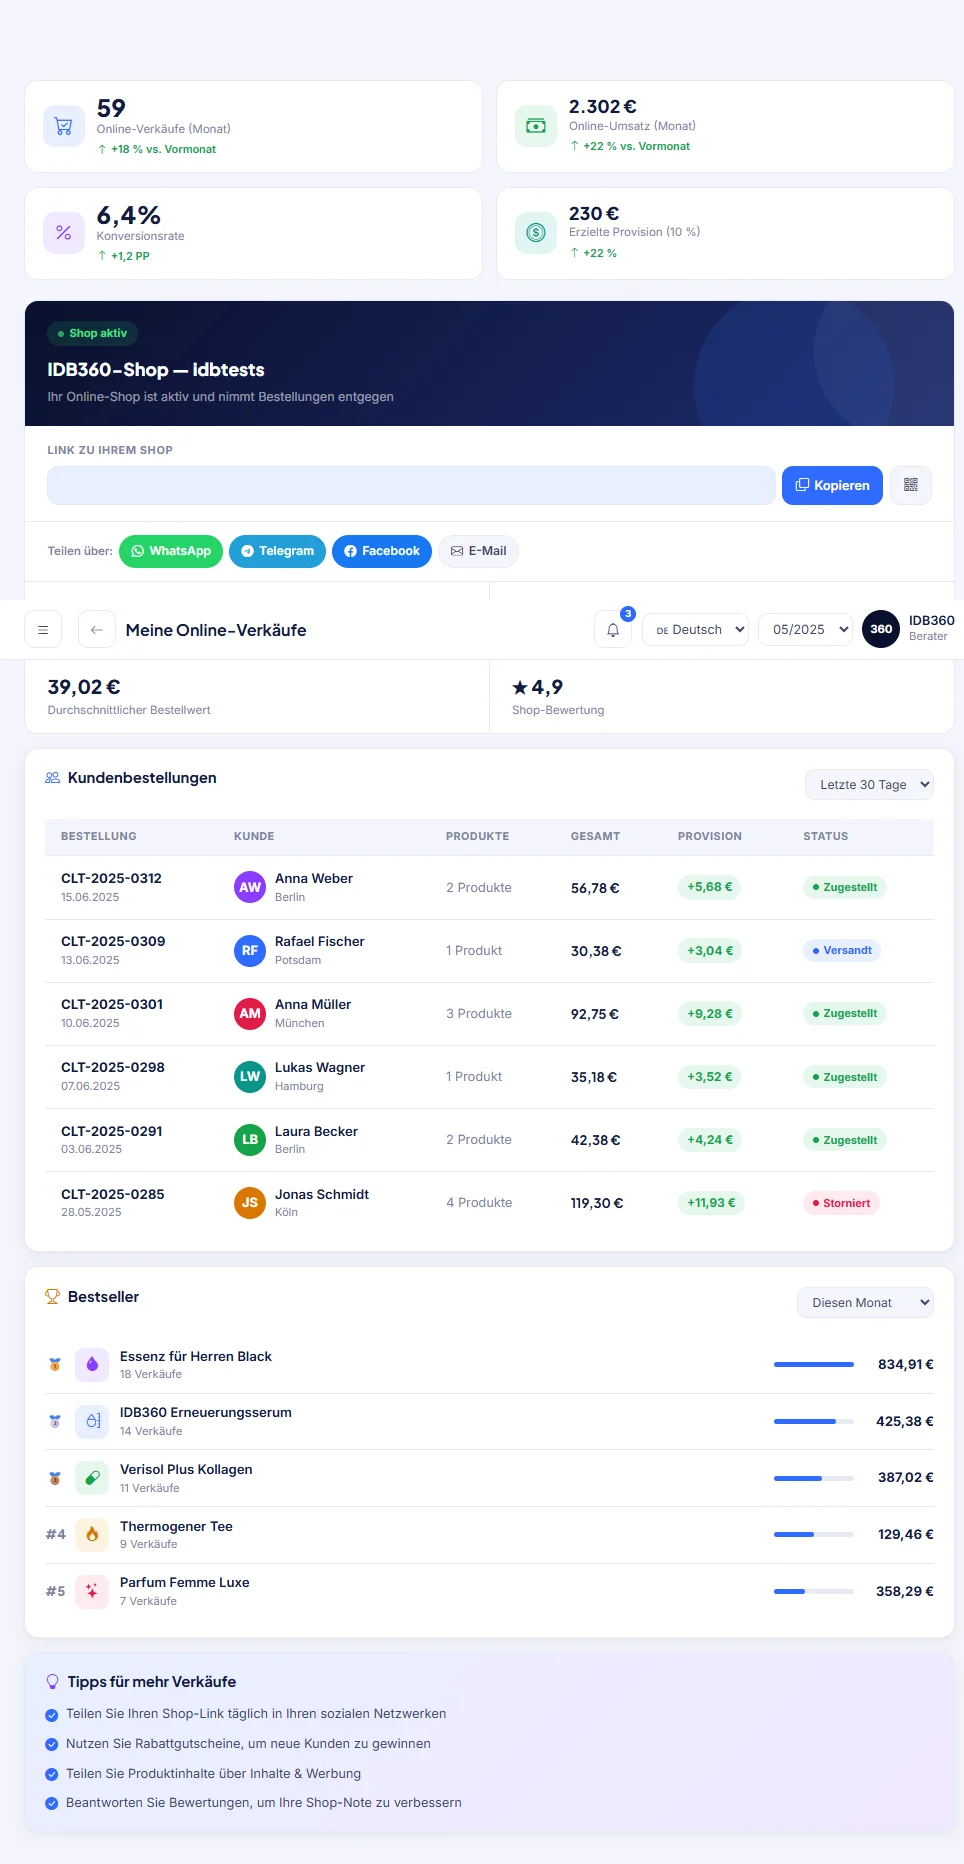
Task: Open the Letzte 30 Tage filter dropdown
Action: click(x=870, y=785)
